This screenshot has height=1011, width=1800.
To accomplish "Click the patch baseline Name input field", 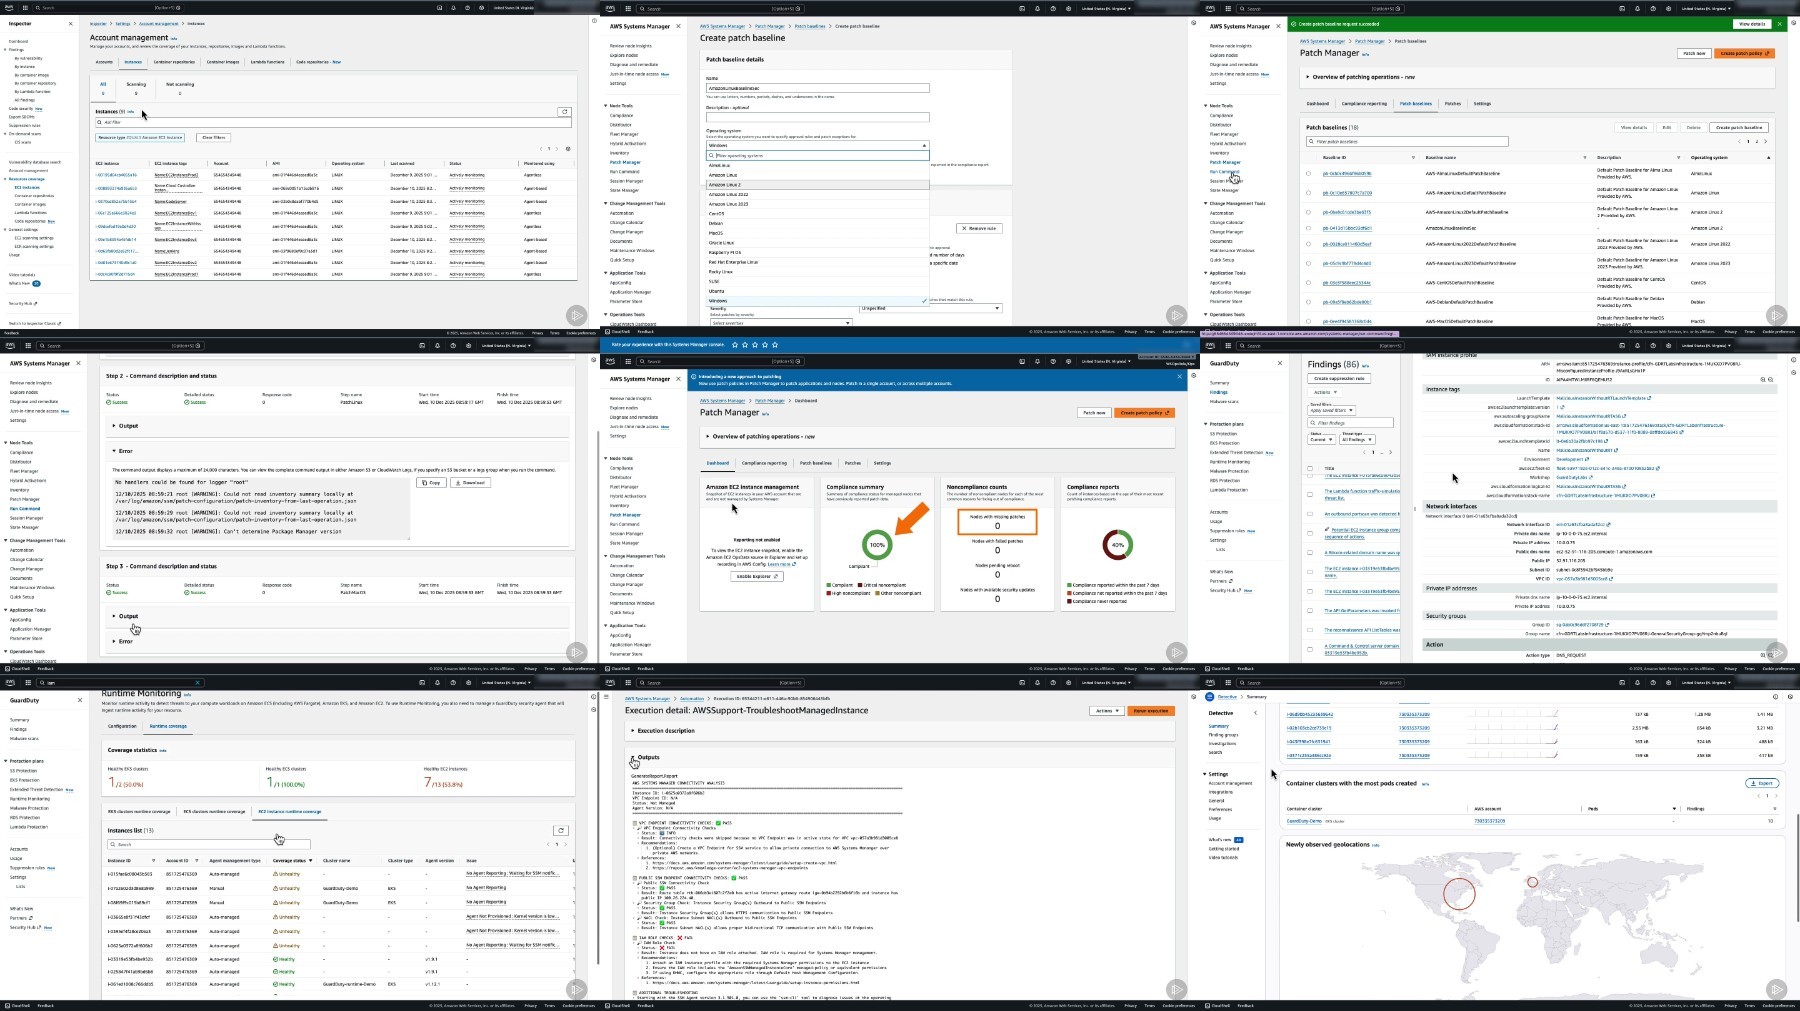I will click(x=817, y=88).
